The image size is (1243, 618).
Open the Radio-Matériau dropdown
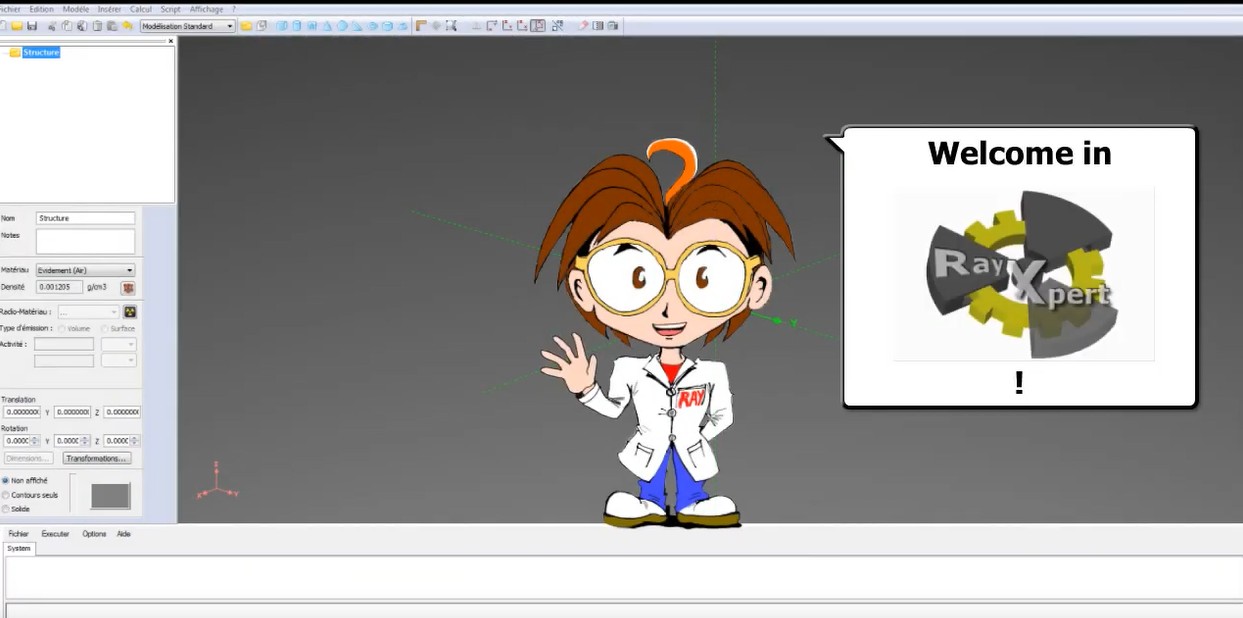[88, 312]
